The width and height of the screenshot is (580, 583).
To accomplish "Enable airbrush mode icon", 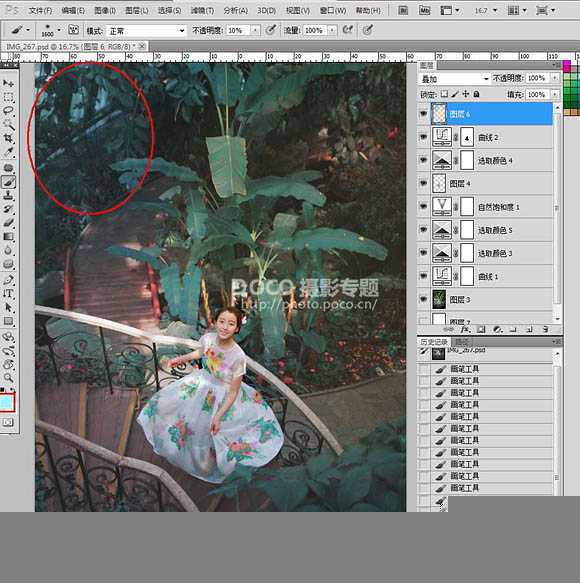I will click(x=348, y=29).
